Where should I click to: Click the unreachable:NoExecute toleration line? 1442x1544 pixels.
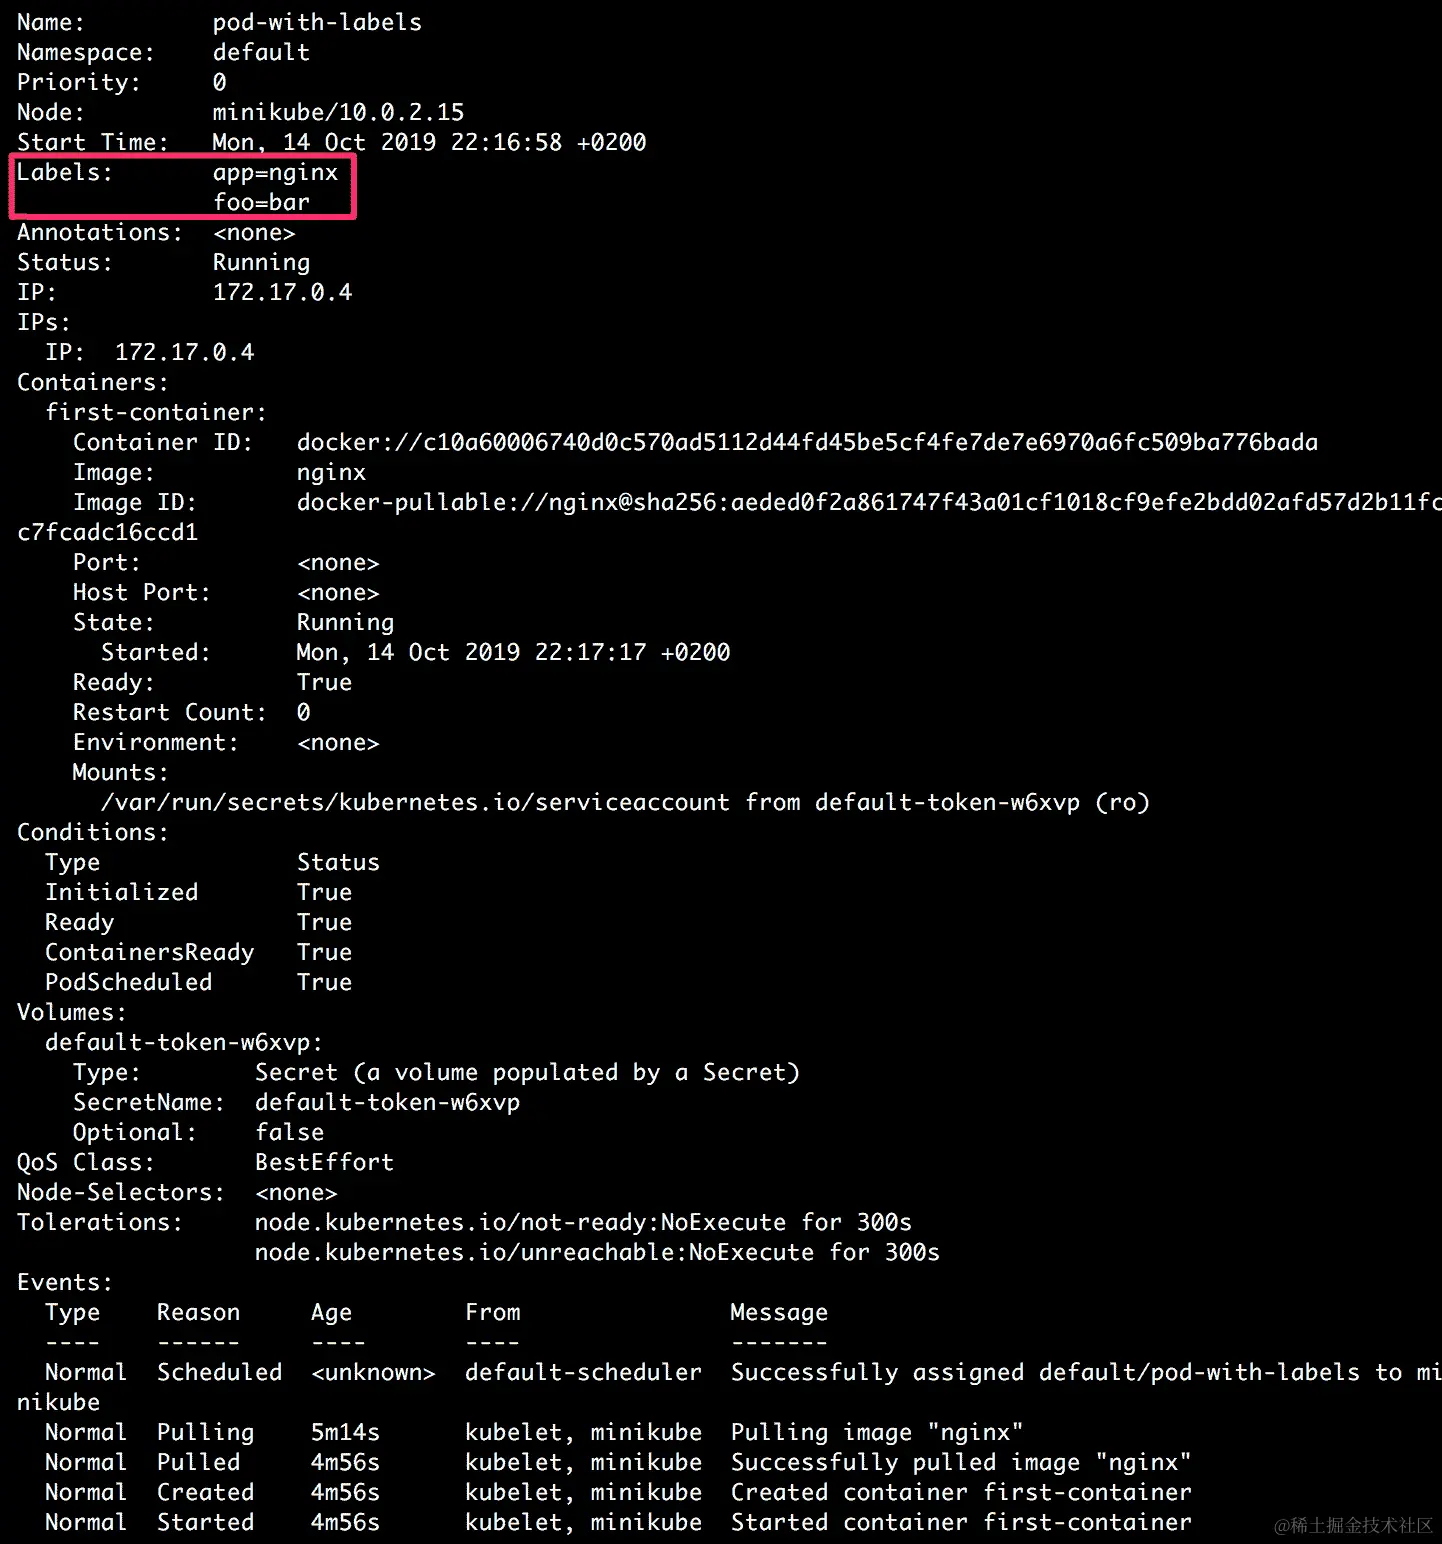597,1252
